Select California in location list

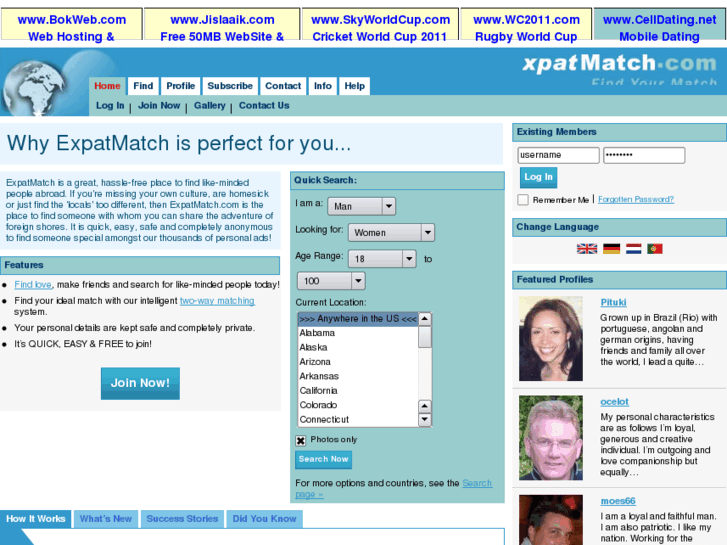(358, 391)
